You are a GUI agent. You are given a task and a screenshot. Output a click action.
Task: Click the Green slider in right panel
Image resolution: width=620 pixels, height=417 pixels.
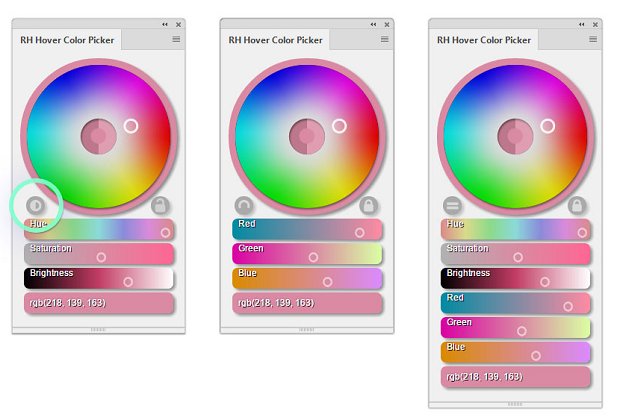[x=516, y=328]
